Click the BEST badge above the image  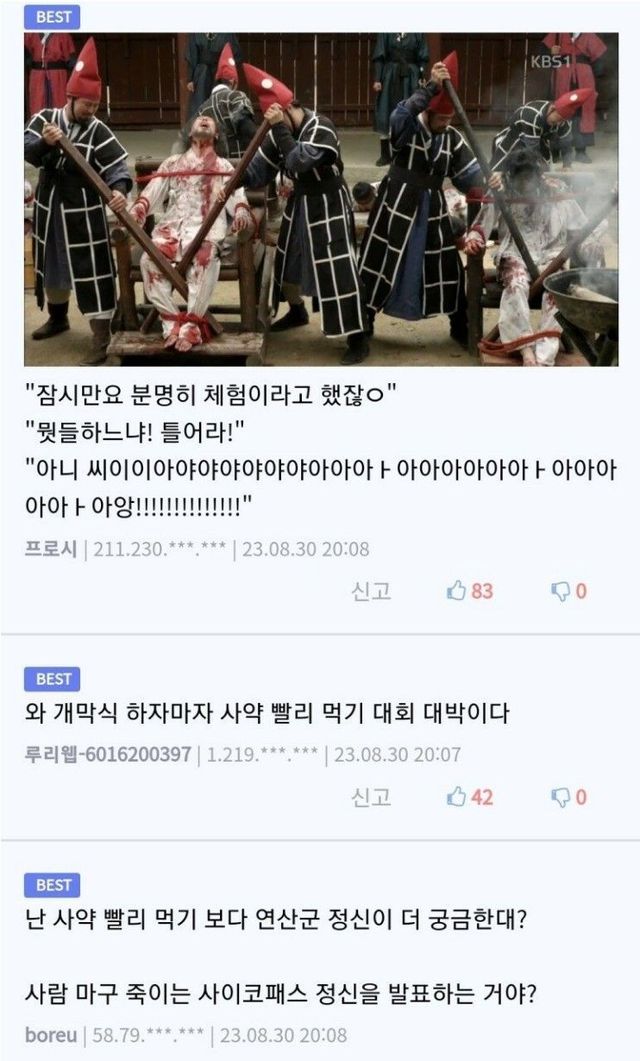coord(52,16)
